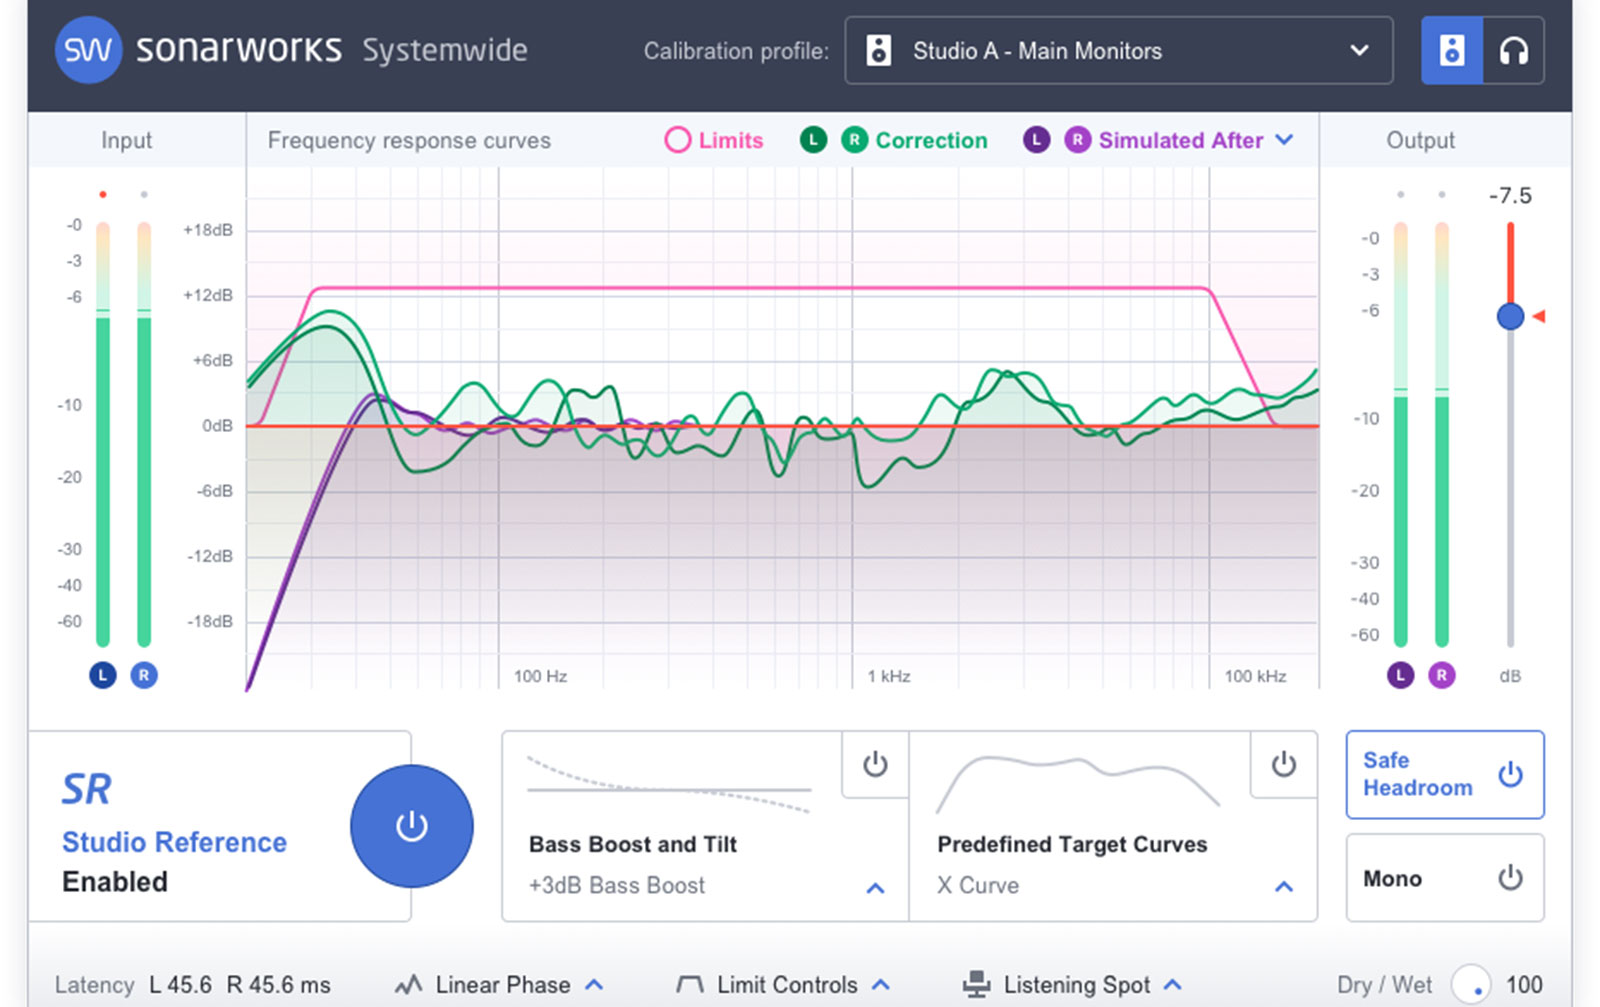Expand Bass Boost and Tilt options chevron
The image size is (1600, 1007).
[875, 887]
